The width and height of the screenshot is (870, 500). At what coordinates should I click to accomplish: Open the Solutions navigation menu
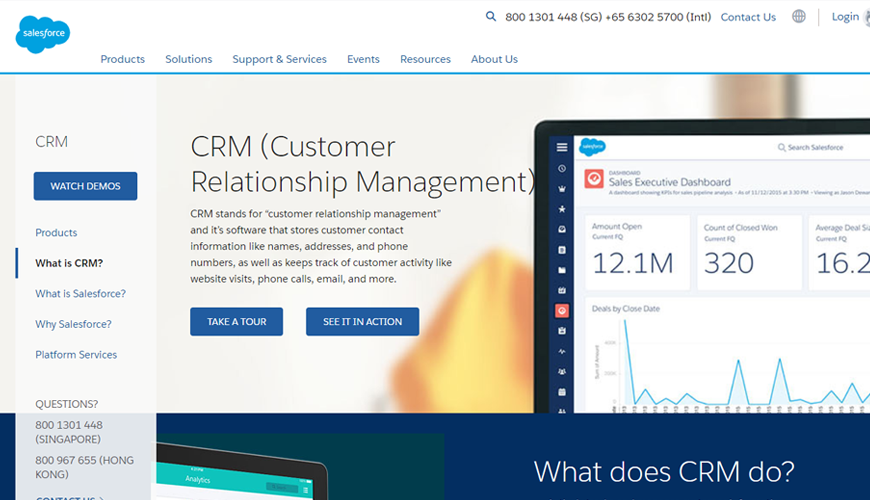(x=189, y=59)
